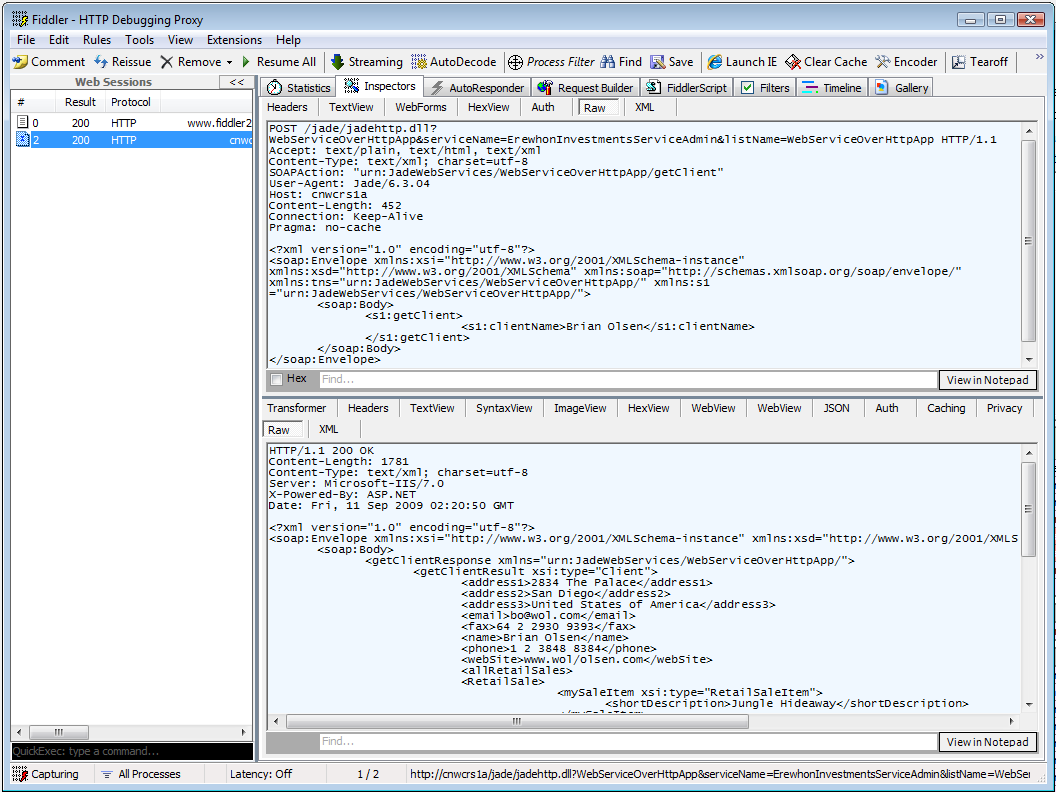Open the Timeline tab
This screenshot has width=1056, height=792.
[x=832, y=88]
